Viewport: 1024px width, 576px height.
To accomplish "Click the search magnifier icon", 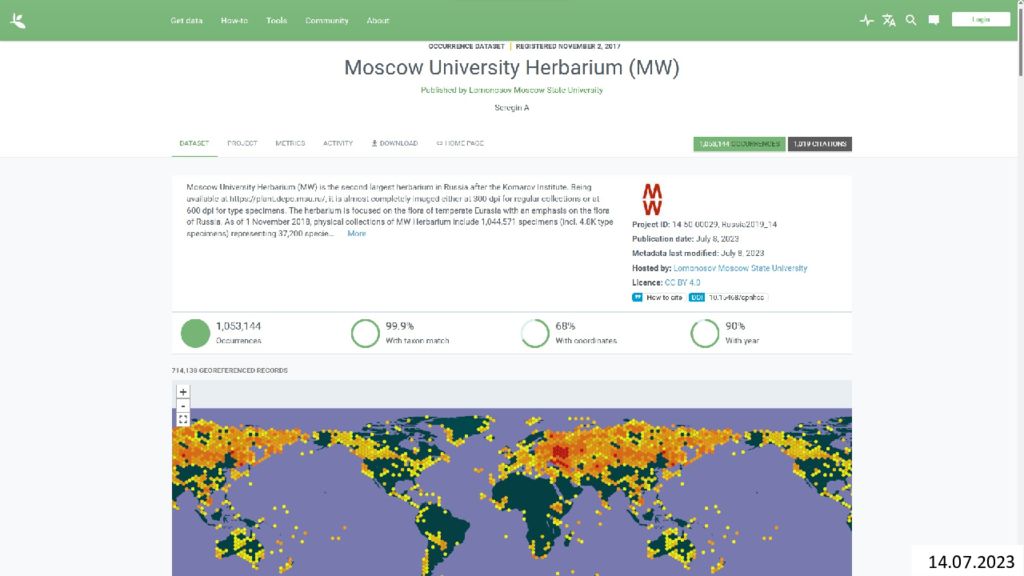I will coord(911,20).
